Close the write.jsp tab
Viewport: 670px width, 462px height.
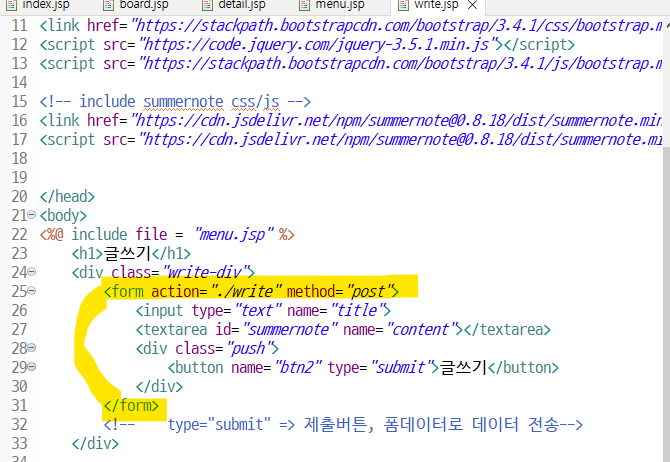(x=472, y=5)
